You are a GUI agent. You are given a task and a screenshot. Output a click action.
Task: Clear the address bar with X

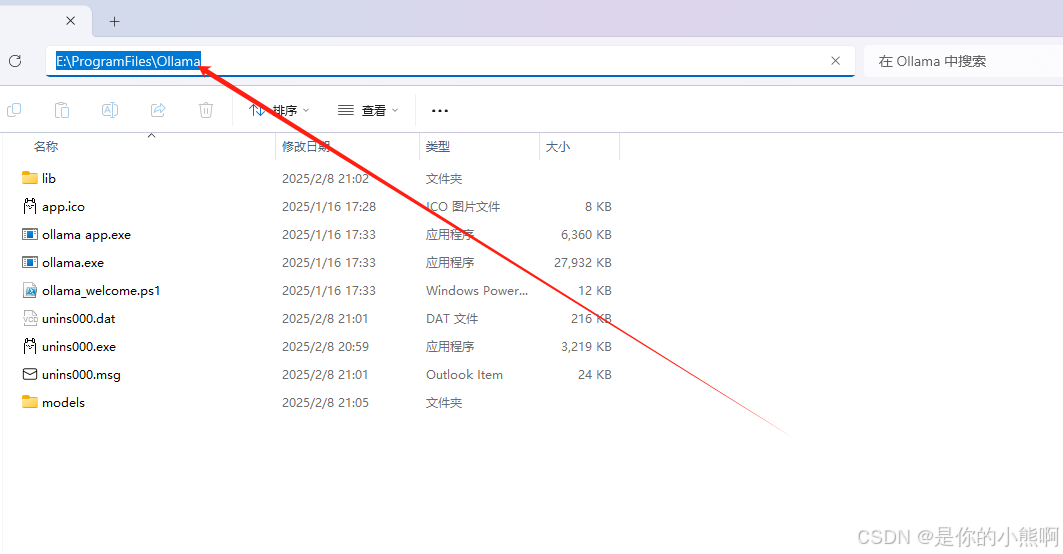(x=835, y=61)
